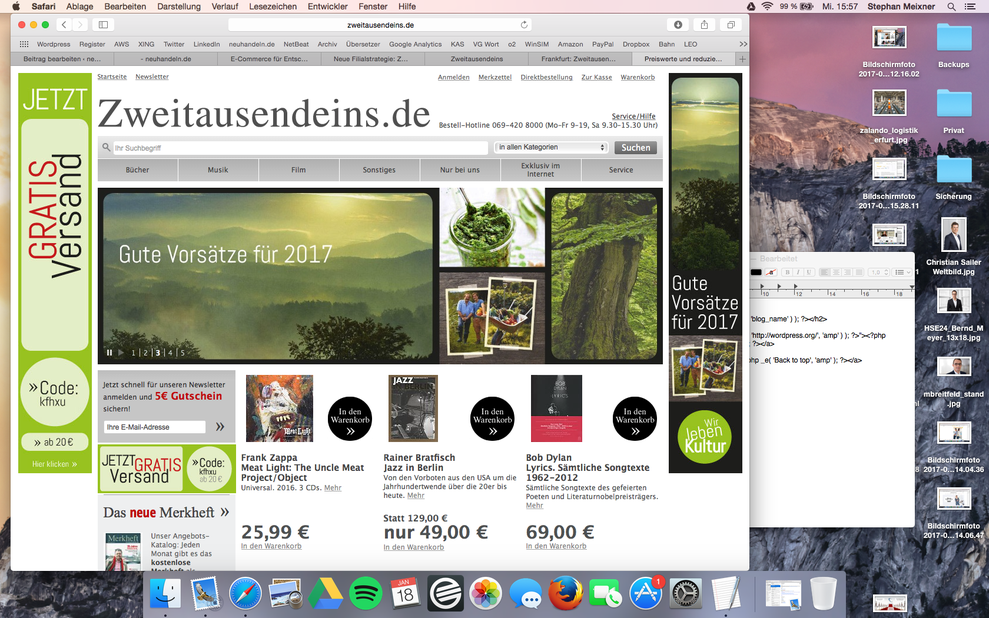Open Mail in the Dock
The width and height of the screenshot is (989, 618).
pyautogui.click(x=205, y=593)
